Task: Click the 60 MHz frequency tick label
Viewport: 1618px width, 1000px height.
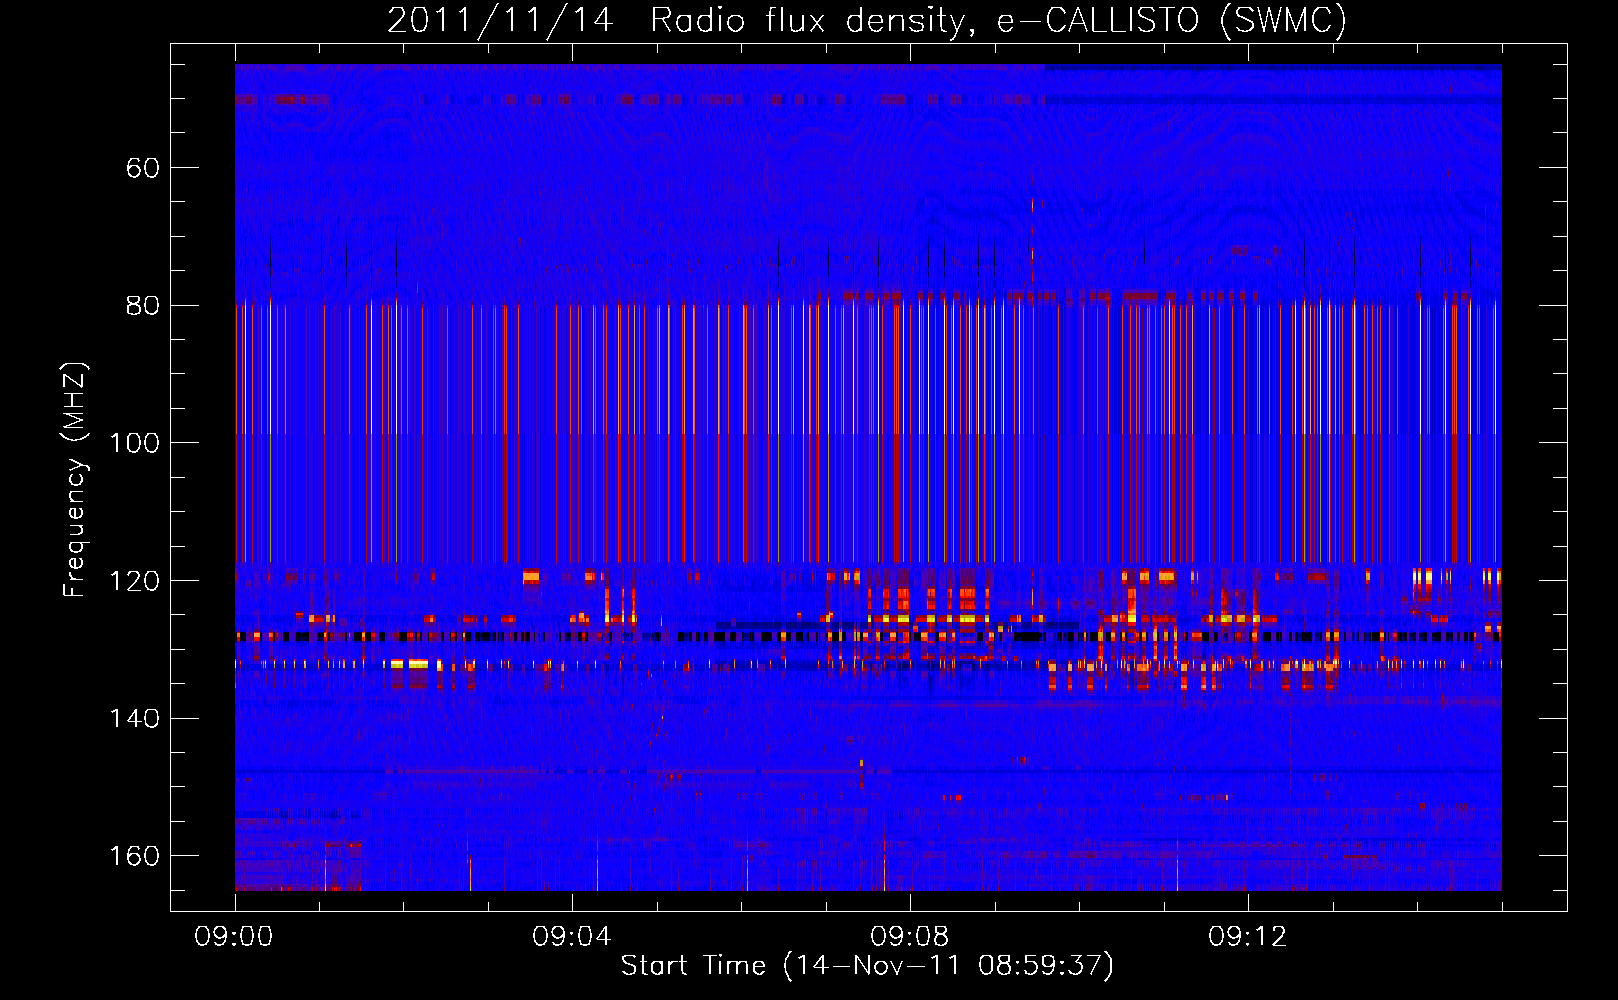Action: (143, 168)
